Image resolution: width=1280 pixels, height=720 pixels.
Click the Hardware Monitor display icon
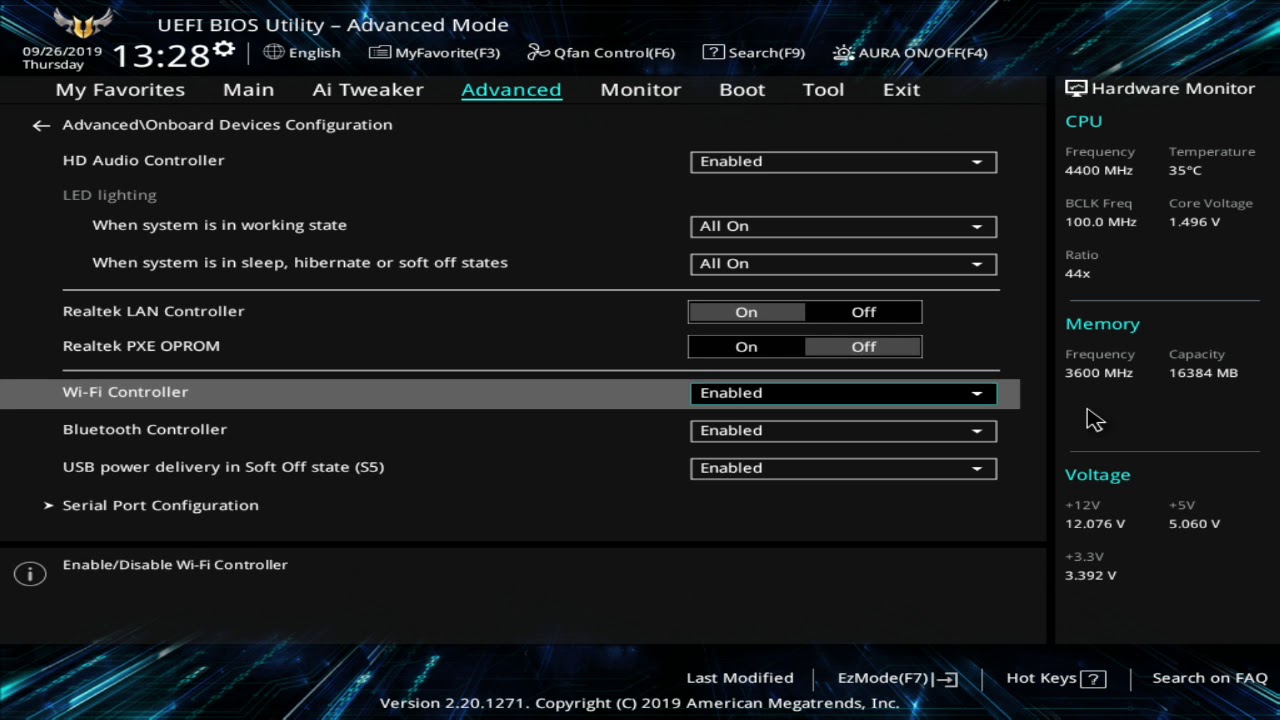point(1076,88)
